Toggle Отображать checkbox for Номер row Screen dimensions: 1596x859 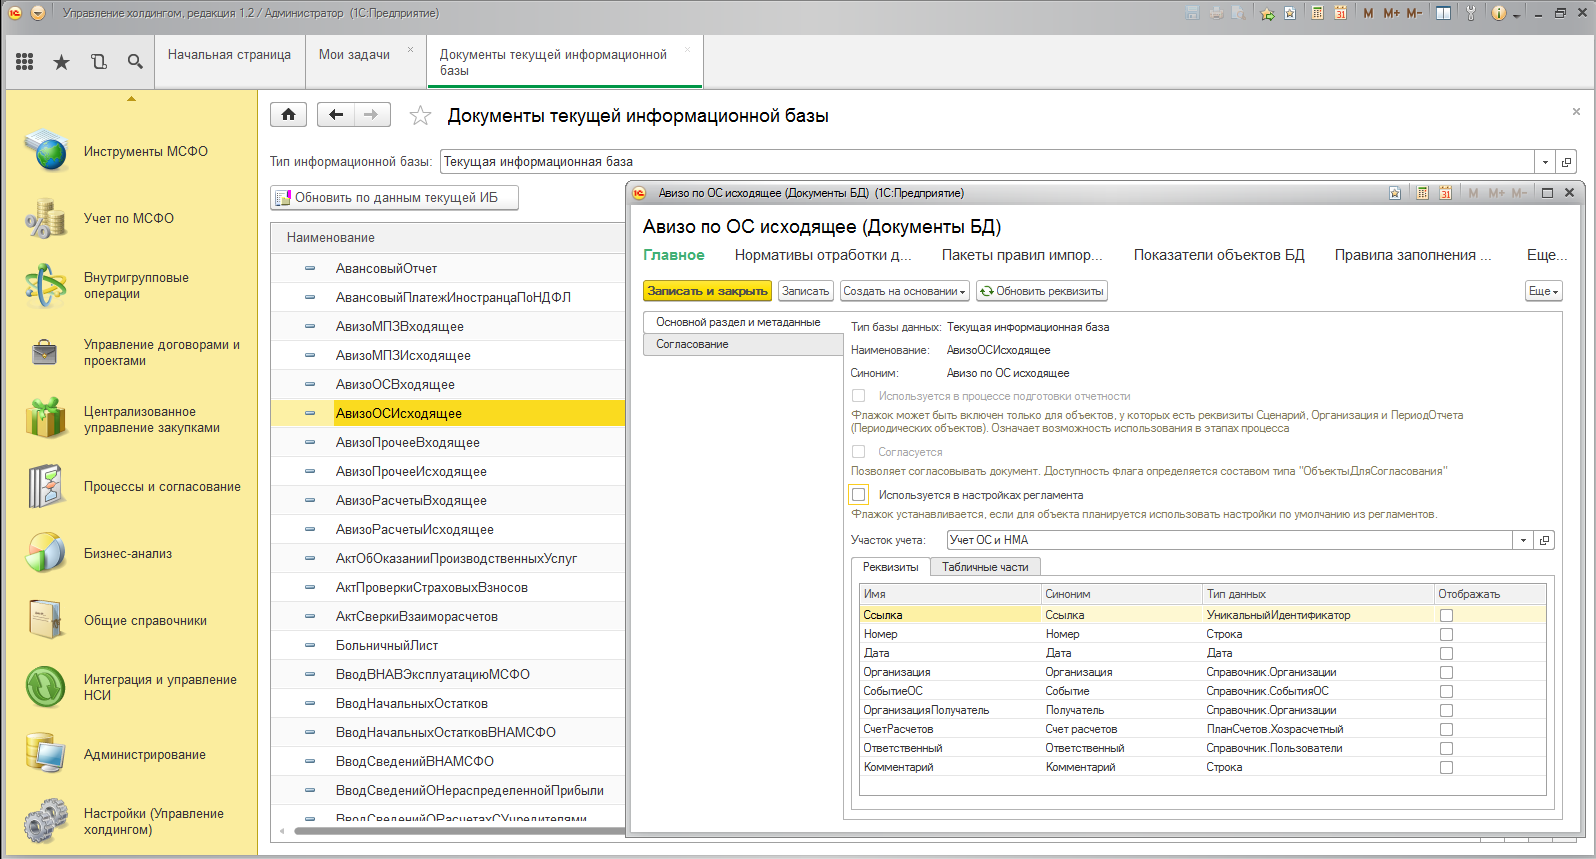[1446, 634]
